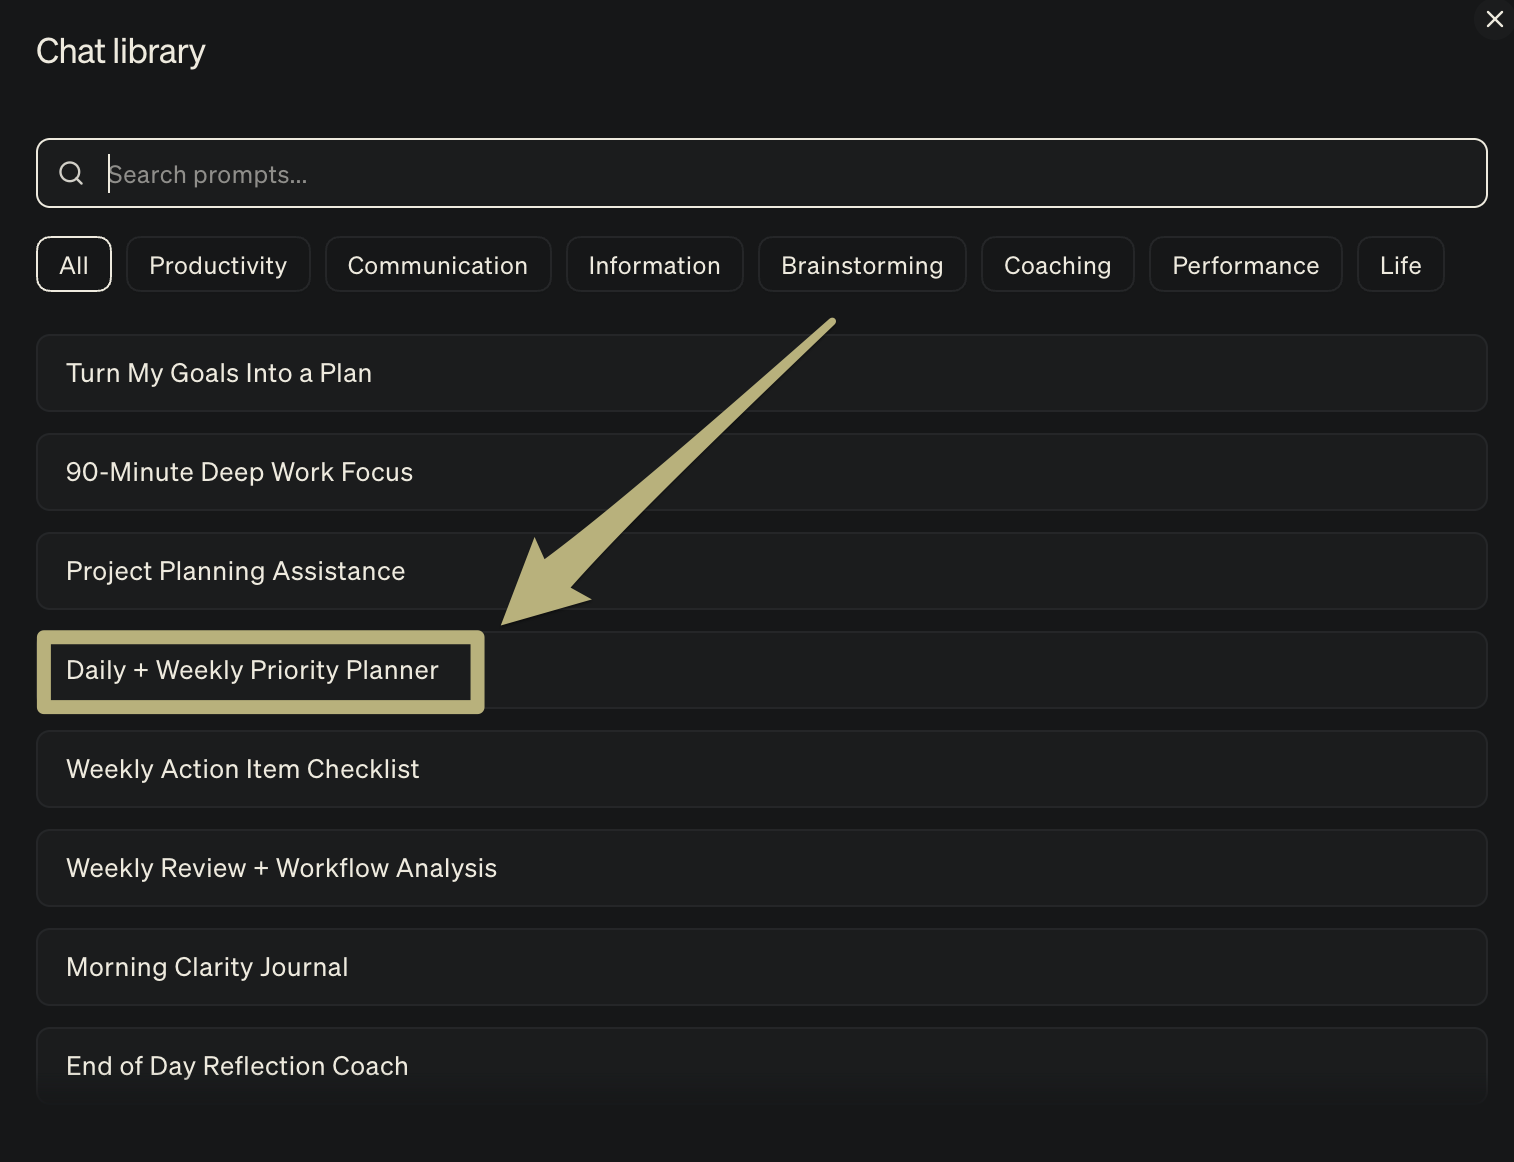Screen dimensions: 1514x1162
Task: Open Project Planning Assistance prompt
Action: point(760,571)
